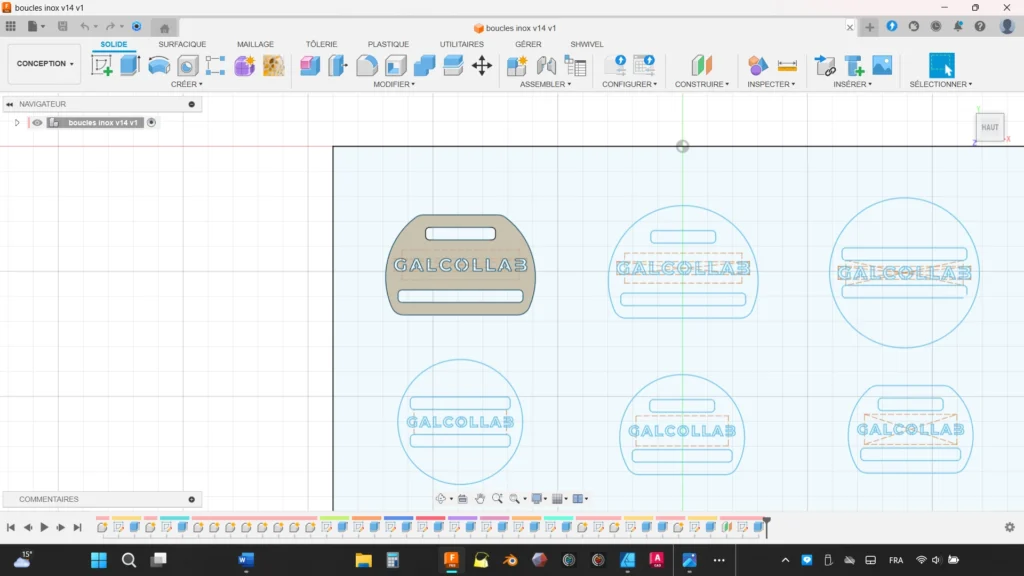
Task: Toggle visibility of boucles inox v14 v1 component
Action: click(x=37, y=122)
